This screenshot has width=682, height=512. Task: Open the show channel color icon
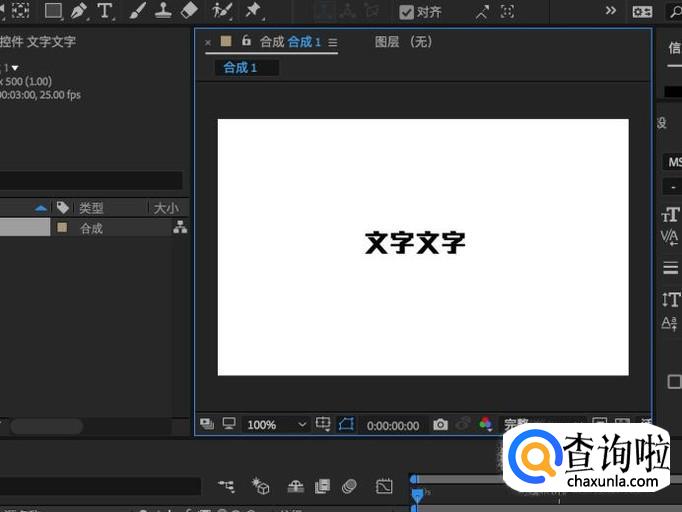(485, 424)
